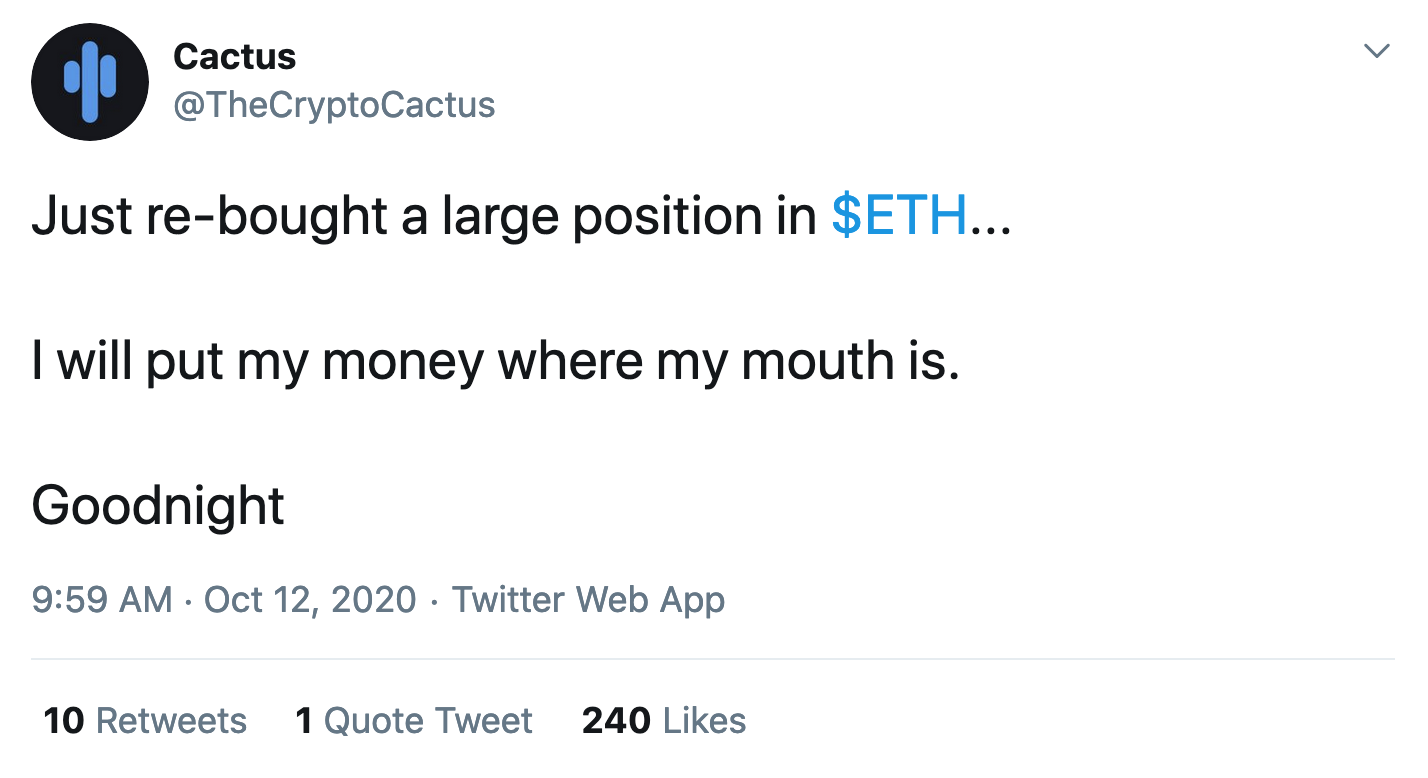
Task: Click the Twitter Web App source label
Action: point(588,600)
